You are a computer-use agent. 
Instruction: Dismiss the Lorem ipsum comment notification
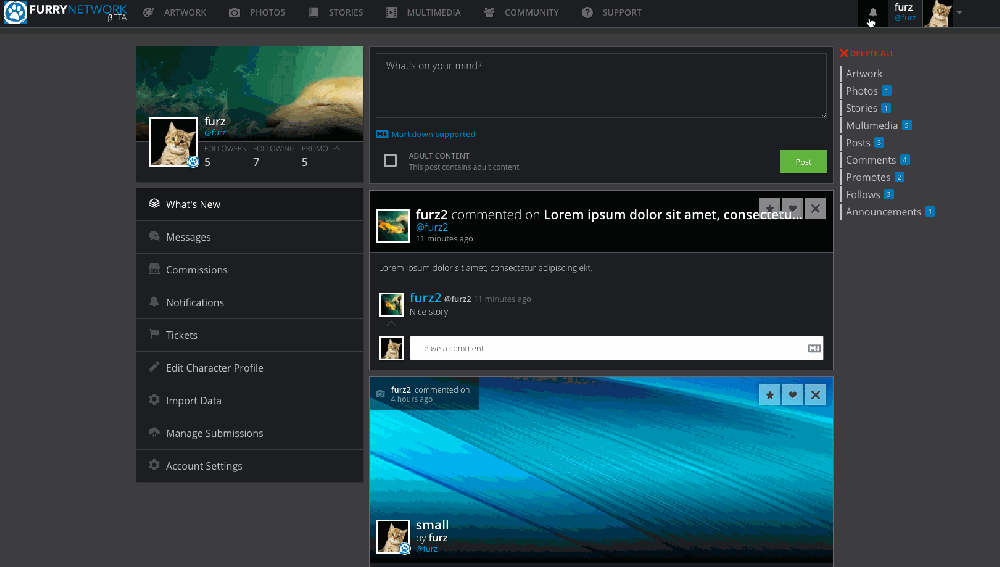click(815, 209)
